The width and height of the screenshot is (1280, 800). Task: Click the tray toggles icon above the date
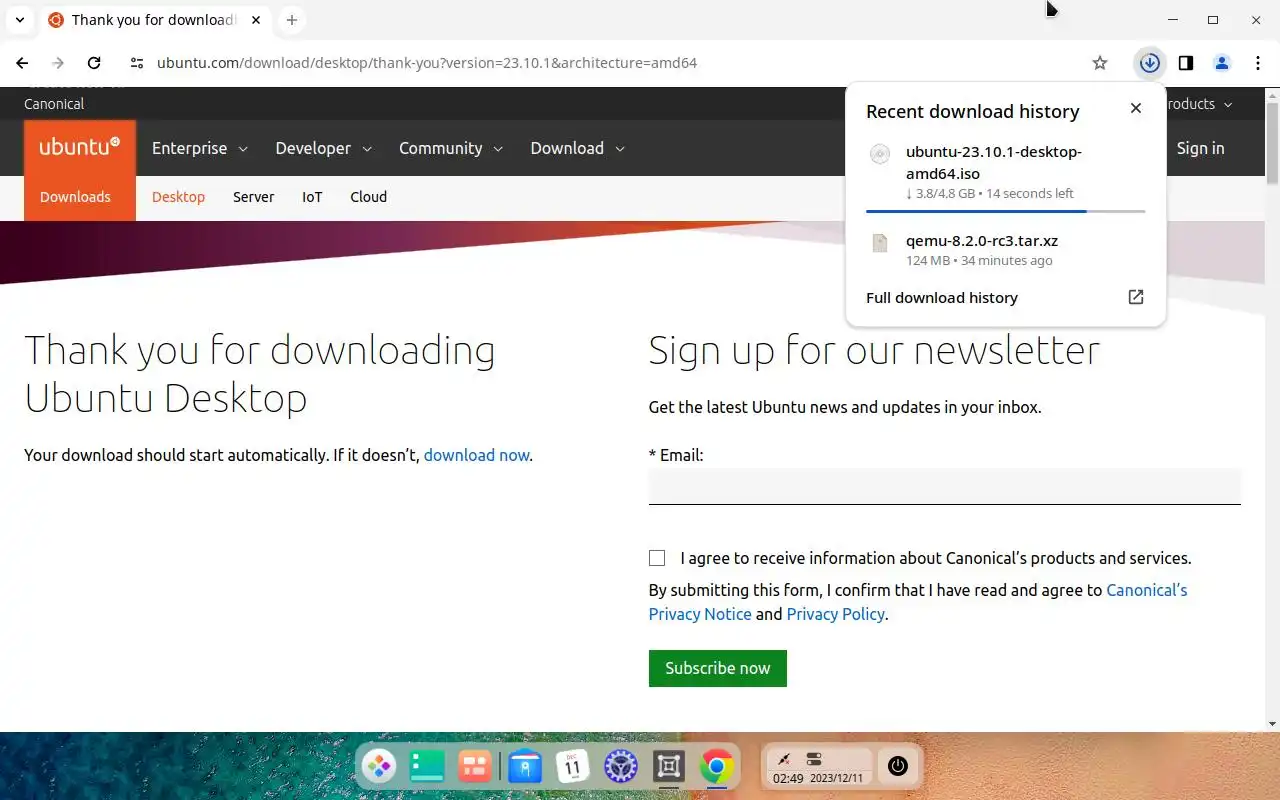point(814,759)
